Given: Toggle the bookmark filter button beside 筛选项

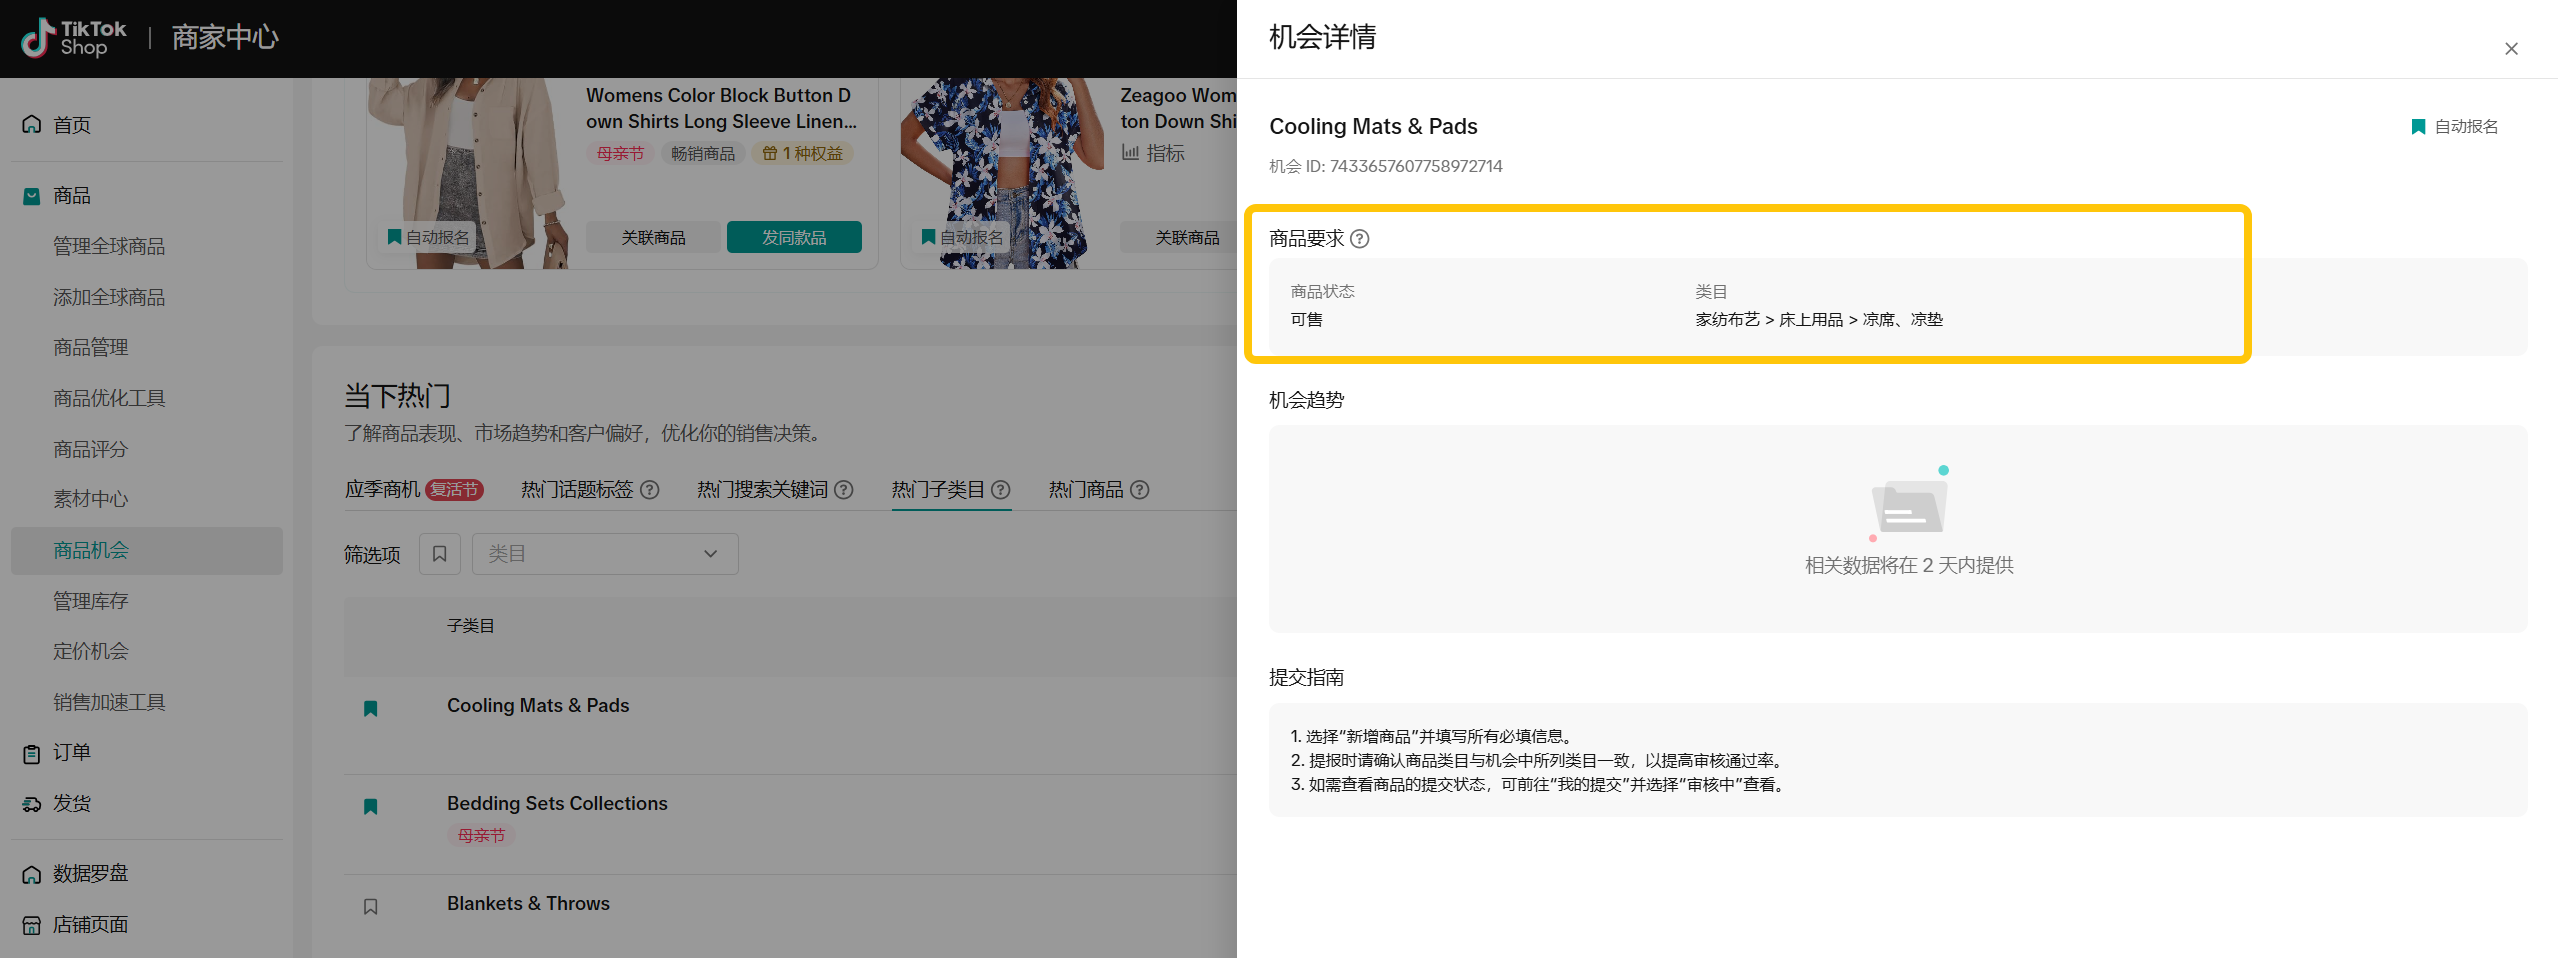Looking at the screenshot, I should (440, 554).
